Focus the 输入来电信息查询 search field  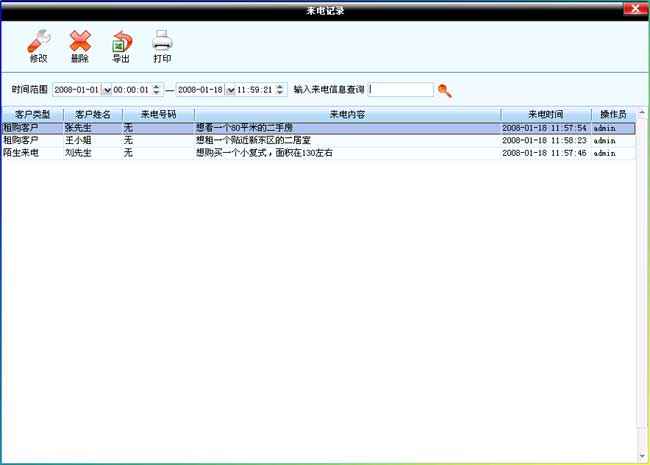tap(400, 90)
